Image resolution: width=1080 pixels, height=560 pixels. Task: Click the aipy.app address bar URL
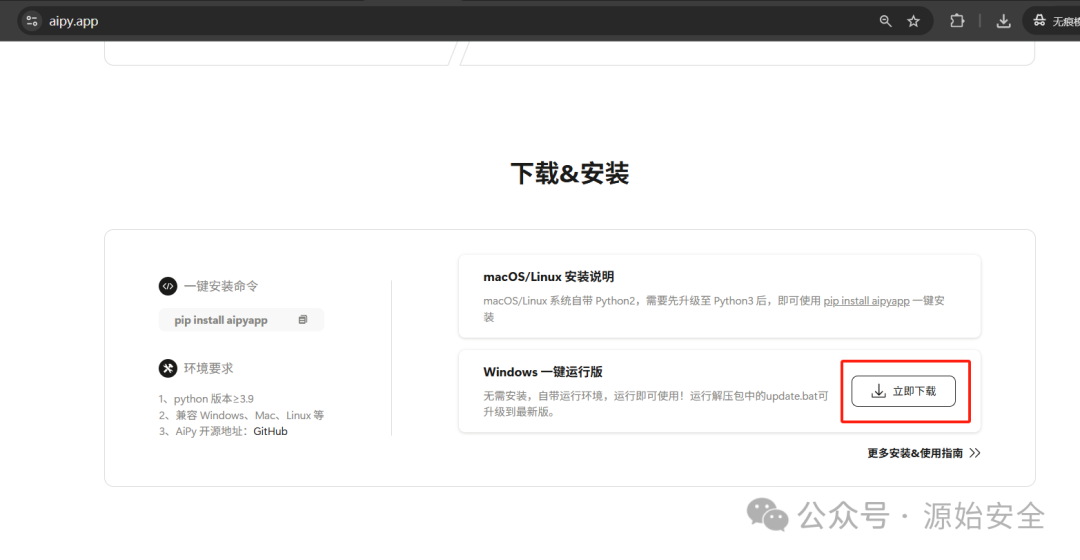coord(73,21)
